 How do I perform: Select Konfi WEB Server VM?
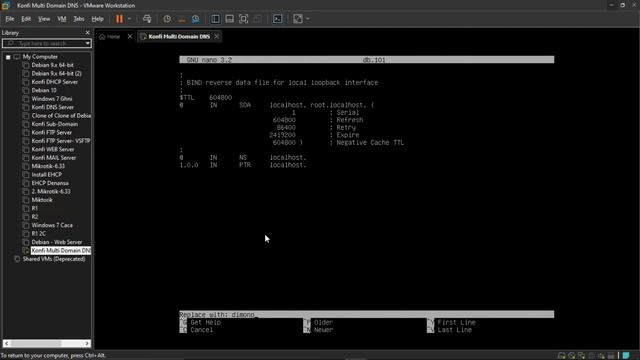tap(53, 149)
